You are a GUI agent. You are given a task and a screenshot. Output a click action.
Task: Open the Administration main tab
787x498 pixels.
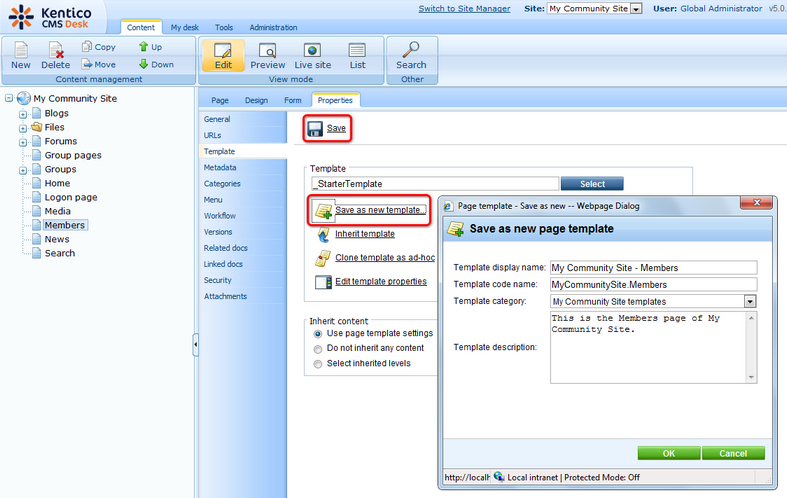273,28
